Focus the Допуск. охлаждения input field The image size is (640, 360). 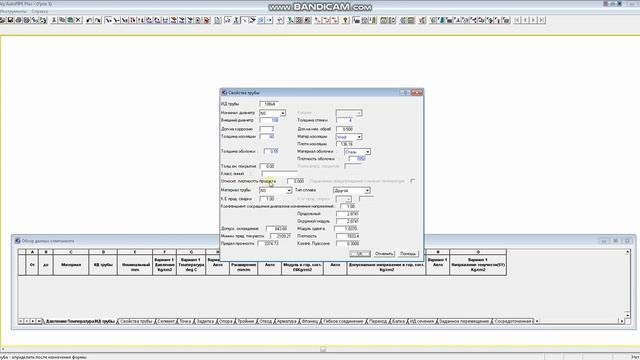(x=277, y=229)
